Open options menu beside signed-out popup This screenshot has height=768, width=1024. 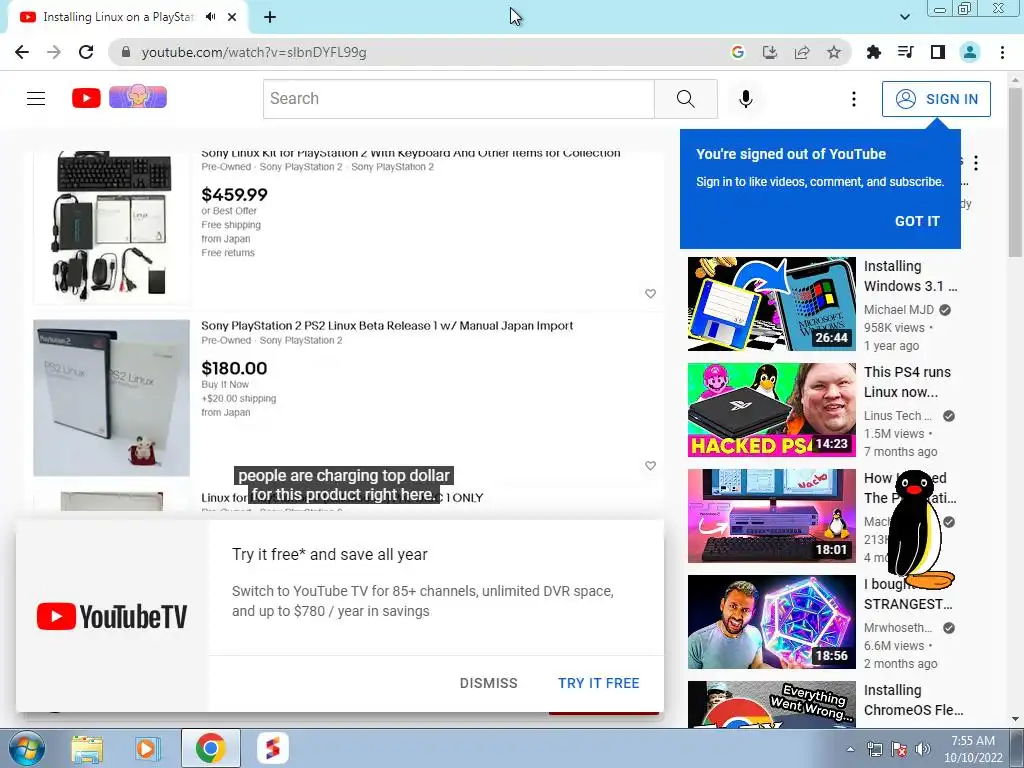[976, 163]
